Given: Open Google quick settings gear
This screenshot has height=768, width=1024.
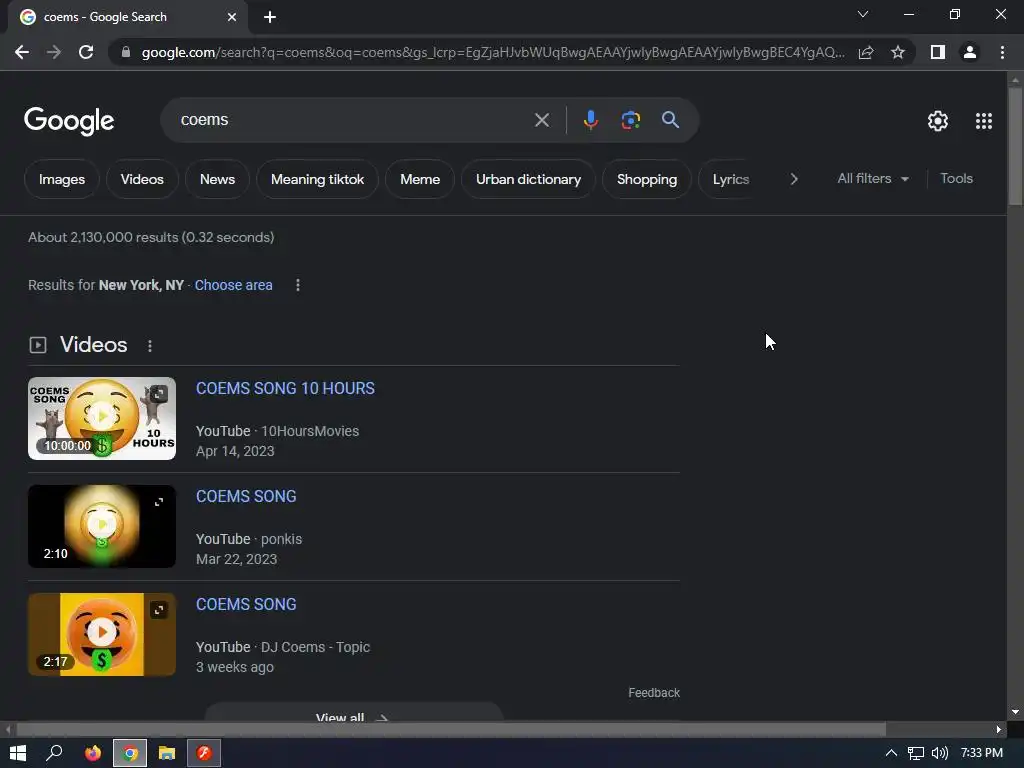Looking at the screenshot, I should pyautogui.click(x=938, y=121).
